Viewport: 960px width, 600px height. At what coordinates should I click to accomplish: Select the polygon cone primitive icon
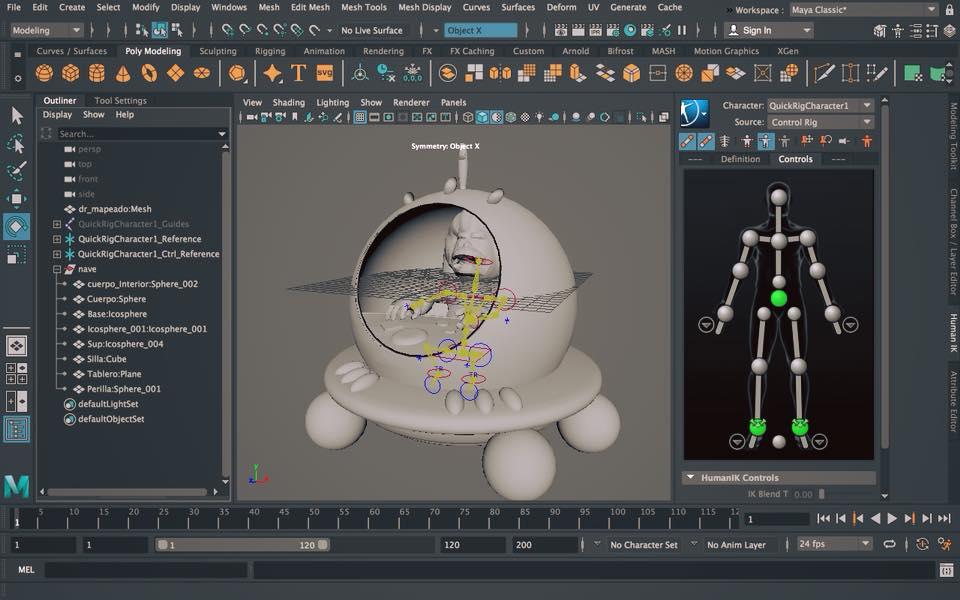tap(123, 73)
